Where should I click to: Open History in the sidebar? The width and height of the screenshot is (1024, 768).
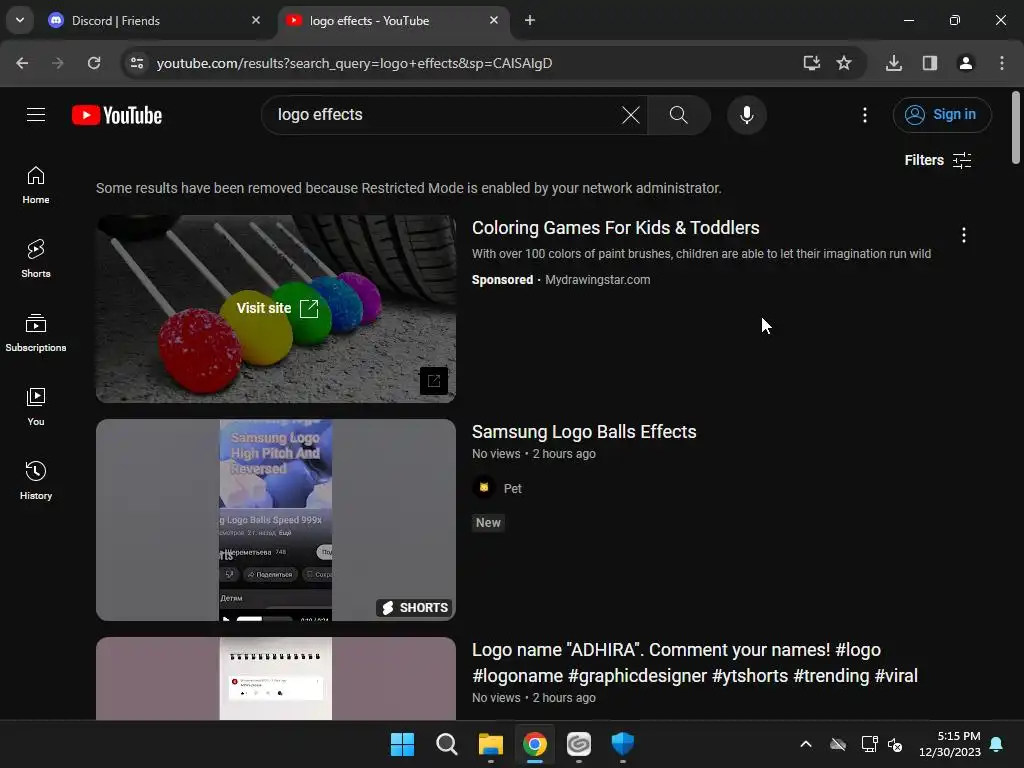[x=36, y=481]
